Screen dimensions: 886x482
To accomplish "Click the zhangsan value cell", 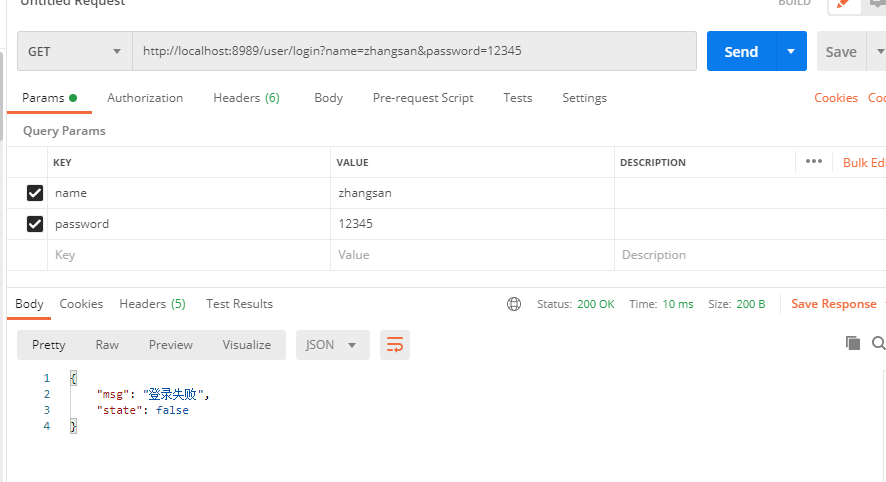I will tap(472, 193).
